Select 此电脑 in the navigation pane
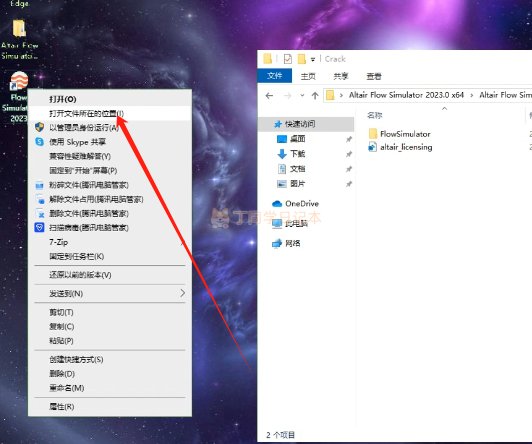 click(297, 223)
